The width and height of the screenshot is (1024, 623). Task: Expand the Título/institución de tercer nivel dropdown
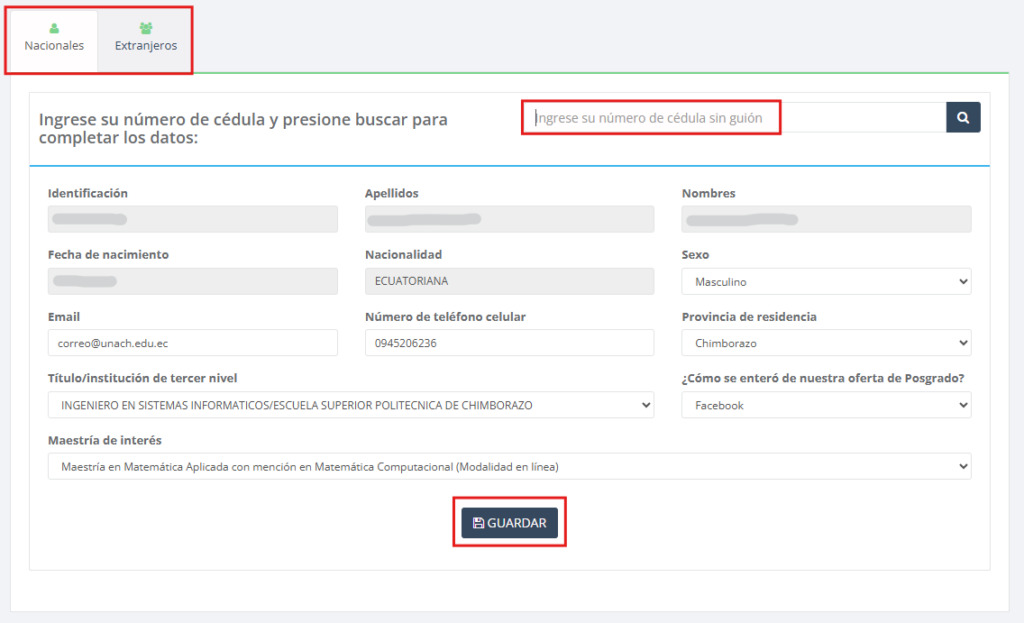(350, 405)
